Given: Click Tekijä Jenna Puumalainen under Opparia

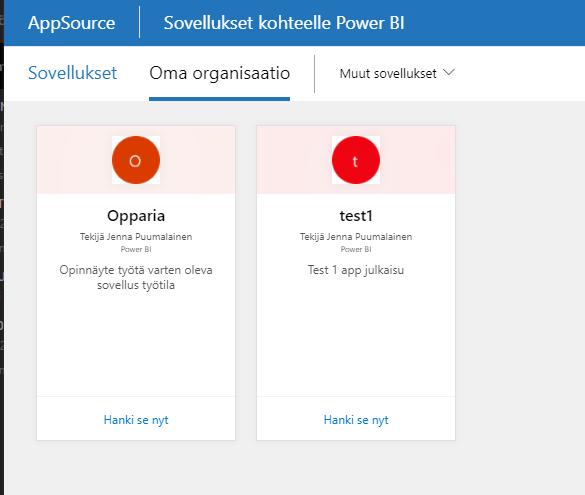Looking at the screenshot, I should click(x=136, y=237).
